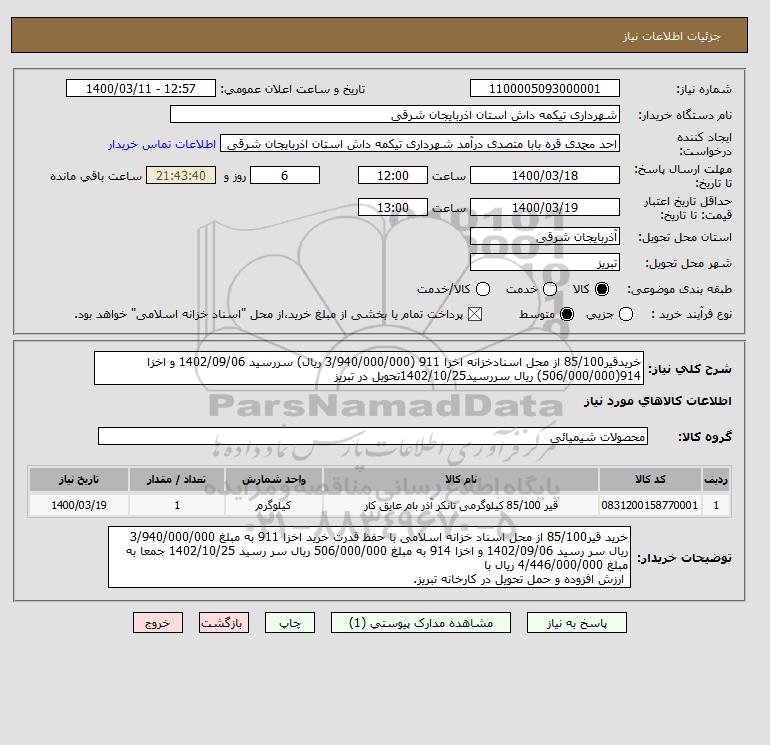Click the general need description text box
This screenshot has height=745, width=770.
point(369,368)
